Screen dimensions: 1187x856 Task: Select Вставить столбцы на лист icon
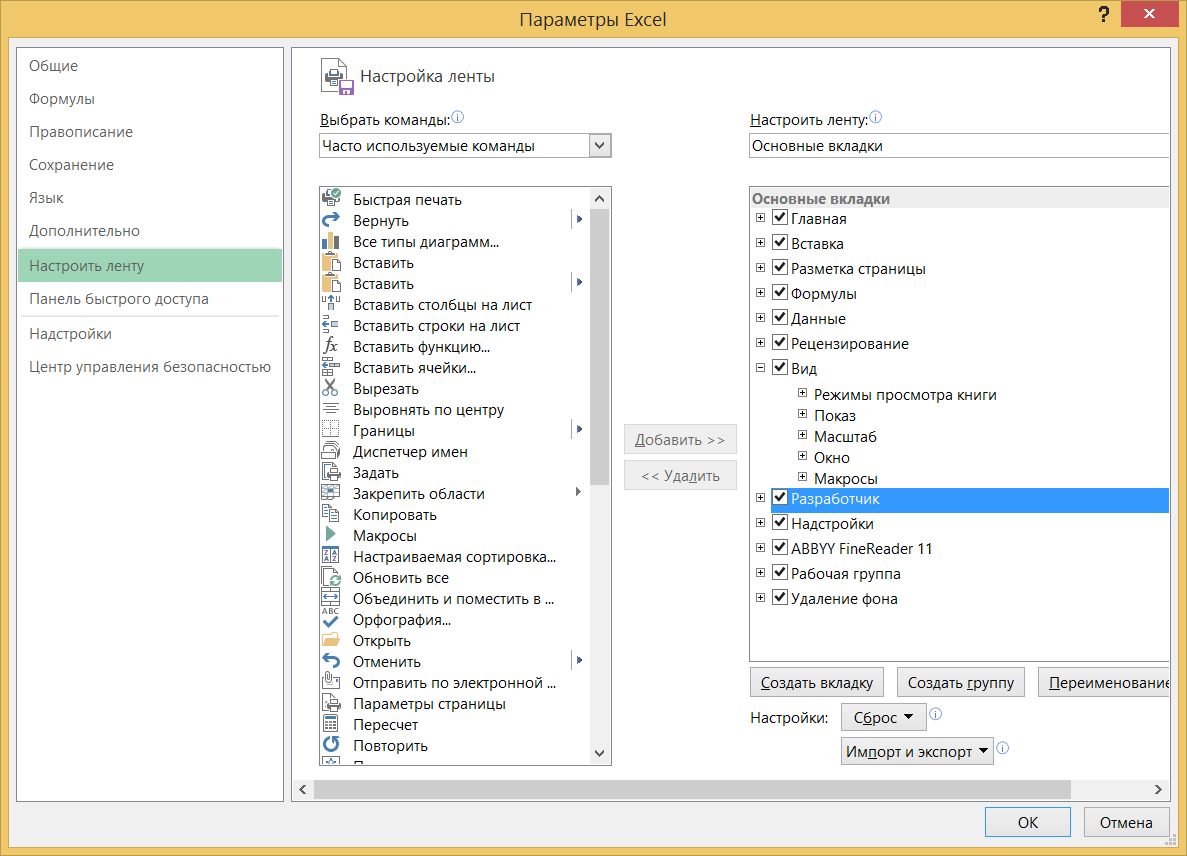pyautogui.click(x=331, y=304)
